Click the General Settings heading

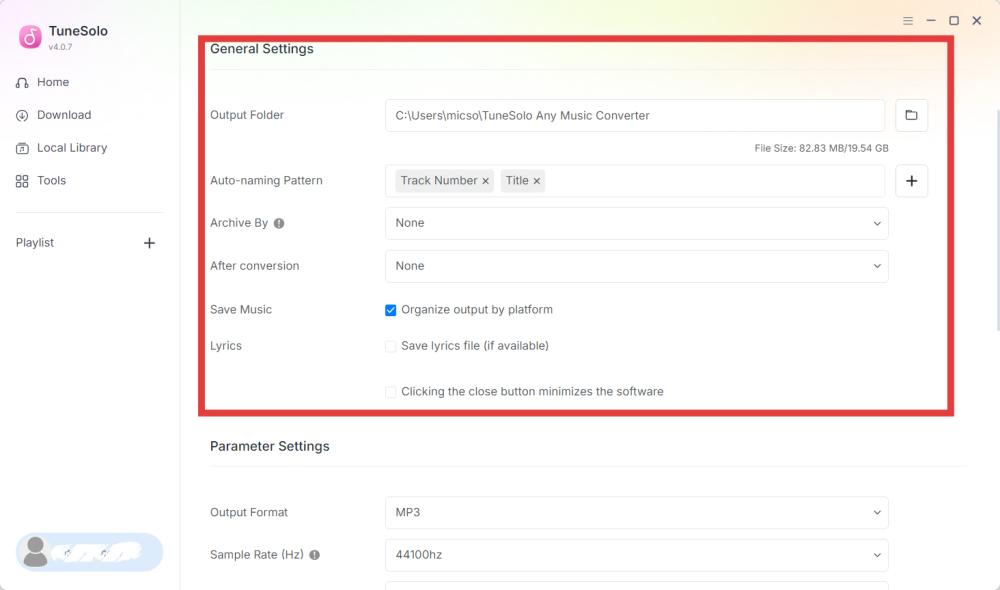[x=261, y=49]
